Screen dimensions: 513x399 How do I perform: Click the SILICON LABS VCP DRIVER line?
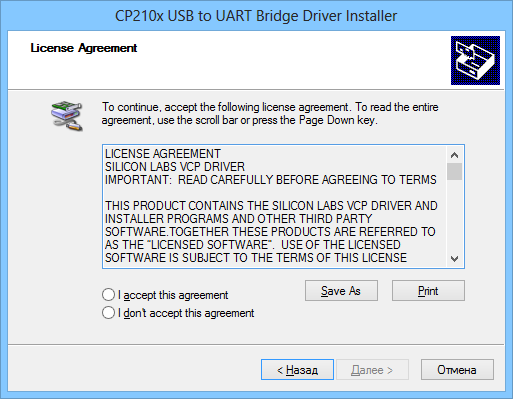pos(175,167)
